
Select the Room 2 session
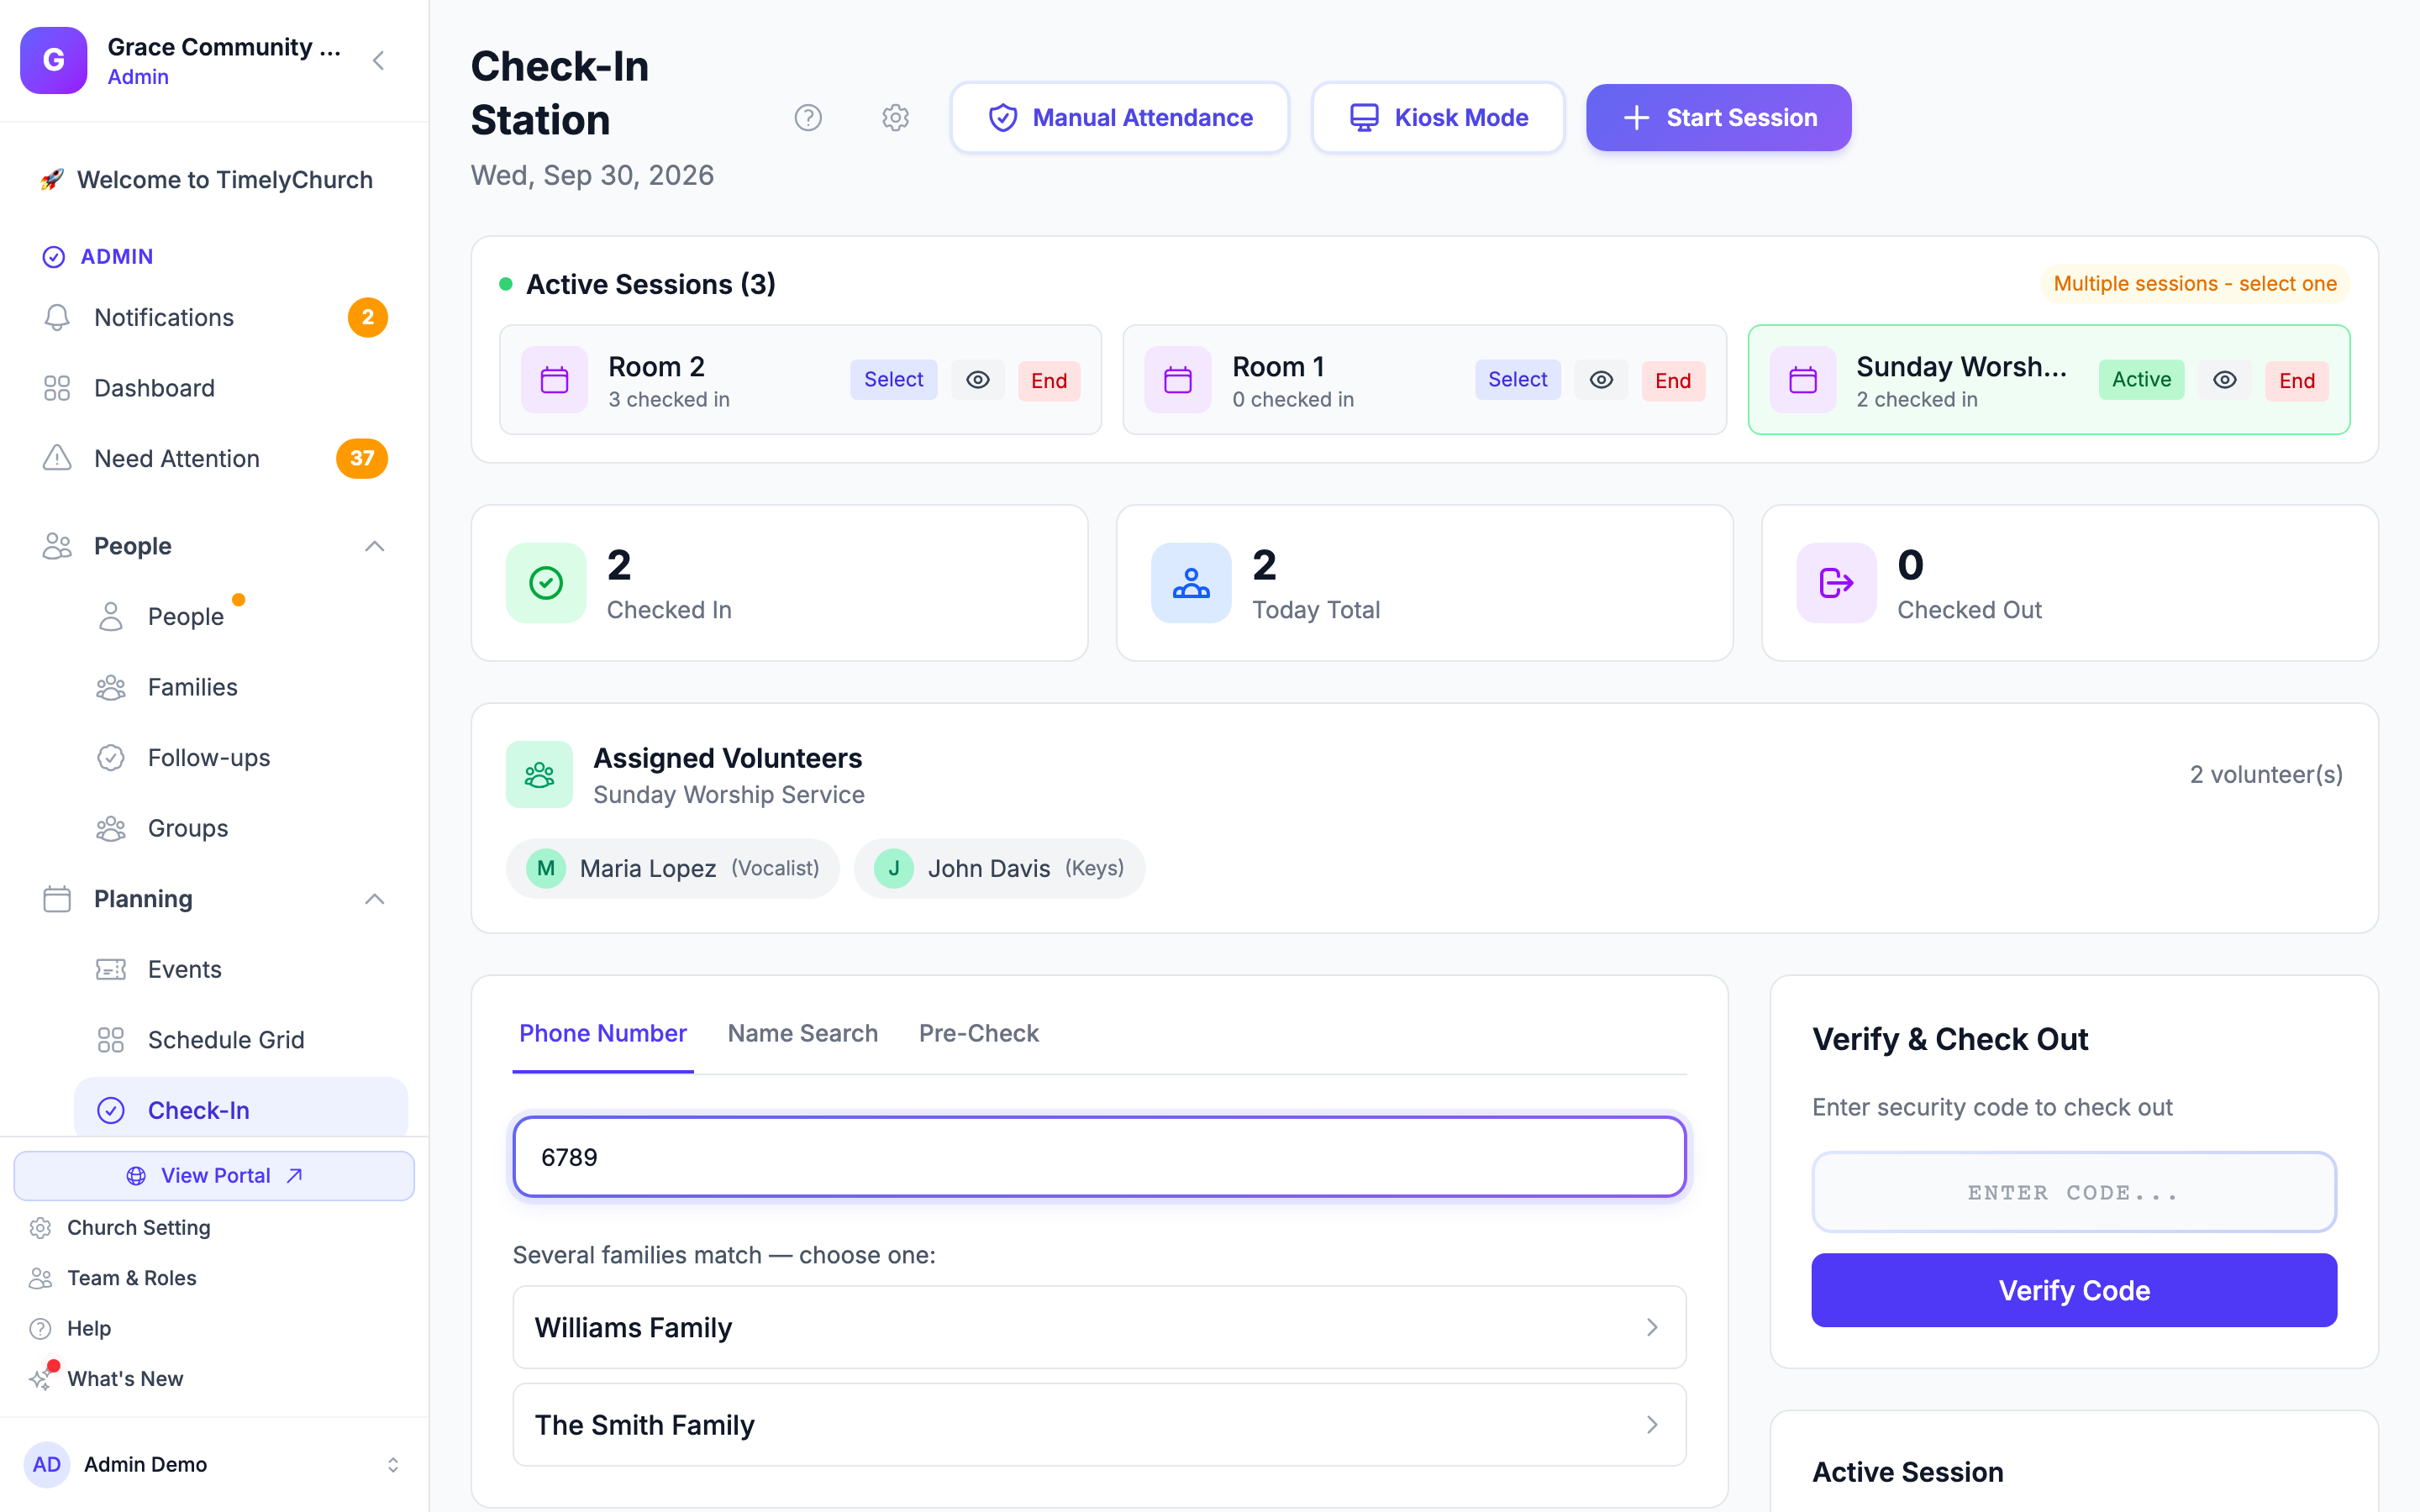tap(893, 380)
